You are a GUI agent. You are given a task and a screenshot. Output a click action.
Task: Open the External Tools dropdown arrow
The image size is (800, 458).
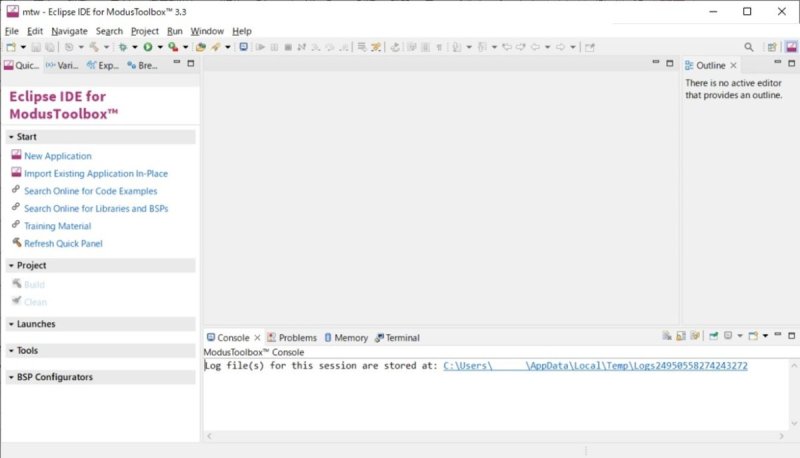[186, 47]
